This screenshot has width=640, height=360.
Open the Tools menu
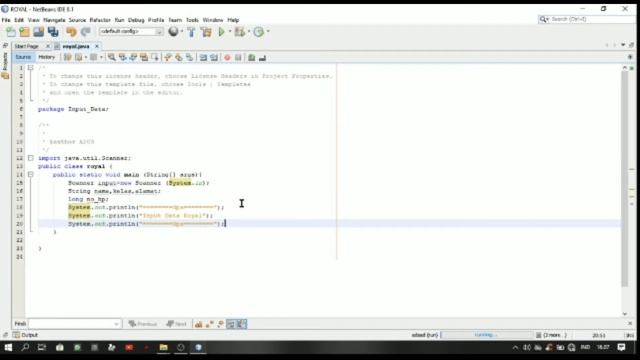tap(192, 20)
